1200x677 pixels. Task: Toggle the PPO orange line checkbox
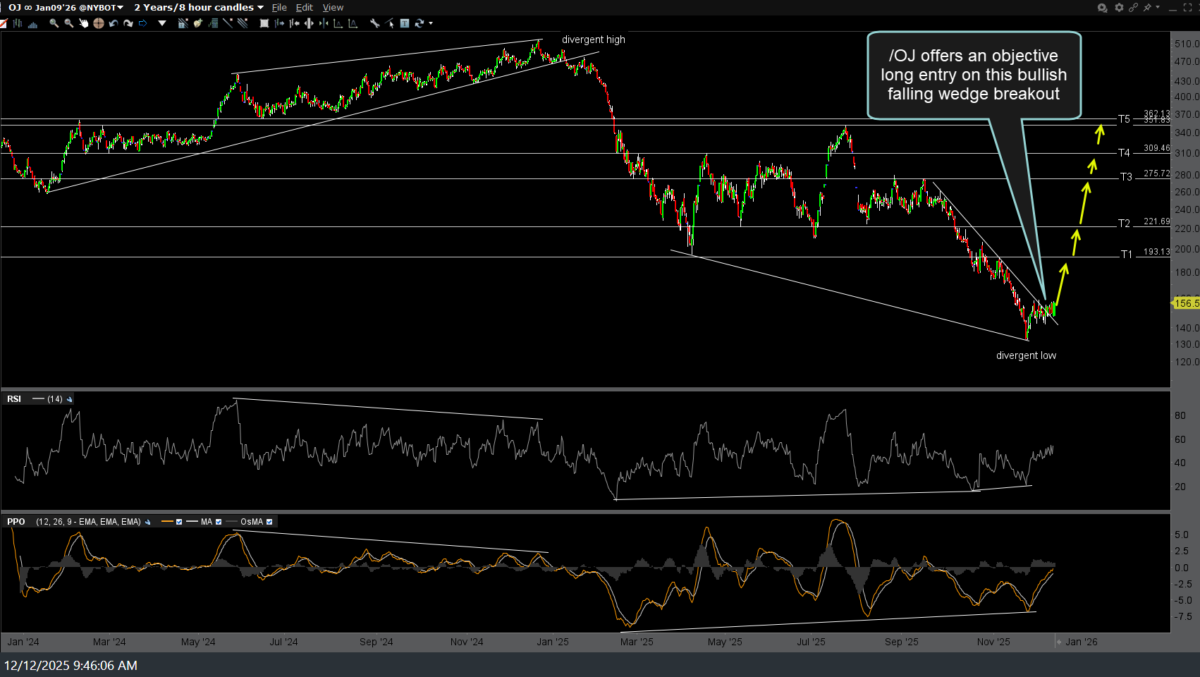(x=179, y=522)
